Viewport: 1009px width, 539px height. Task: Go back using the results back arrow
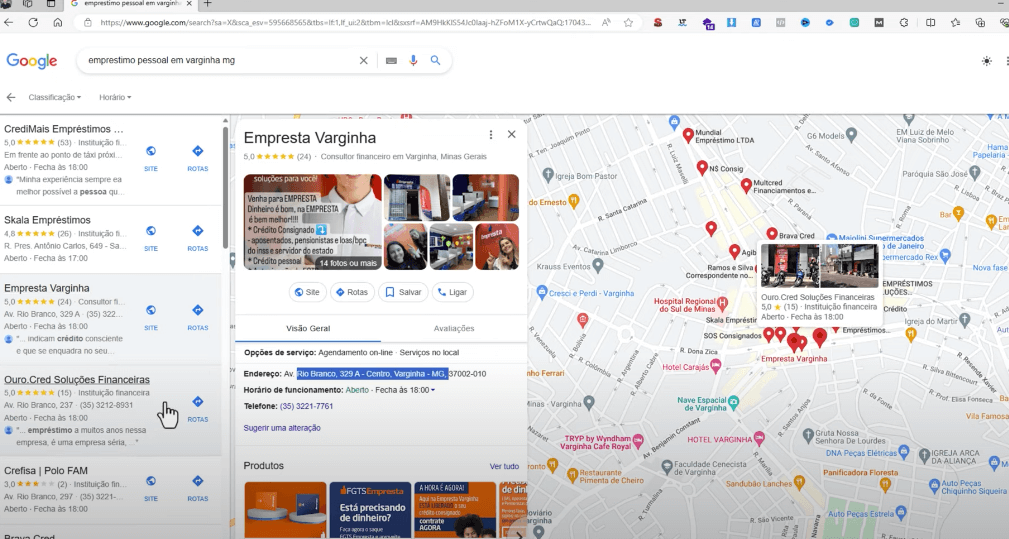(11, 97)
